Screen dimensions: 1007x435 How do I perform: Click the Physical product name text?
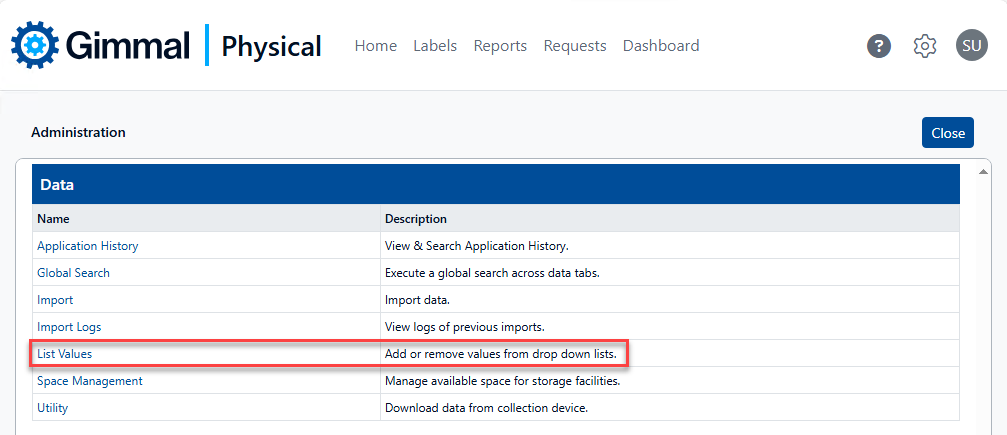[x=272, y=46]
